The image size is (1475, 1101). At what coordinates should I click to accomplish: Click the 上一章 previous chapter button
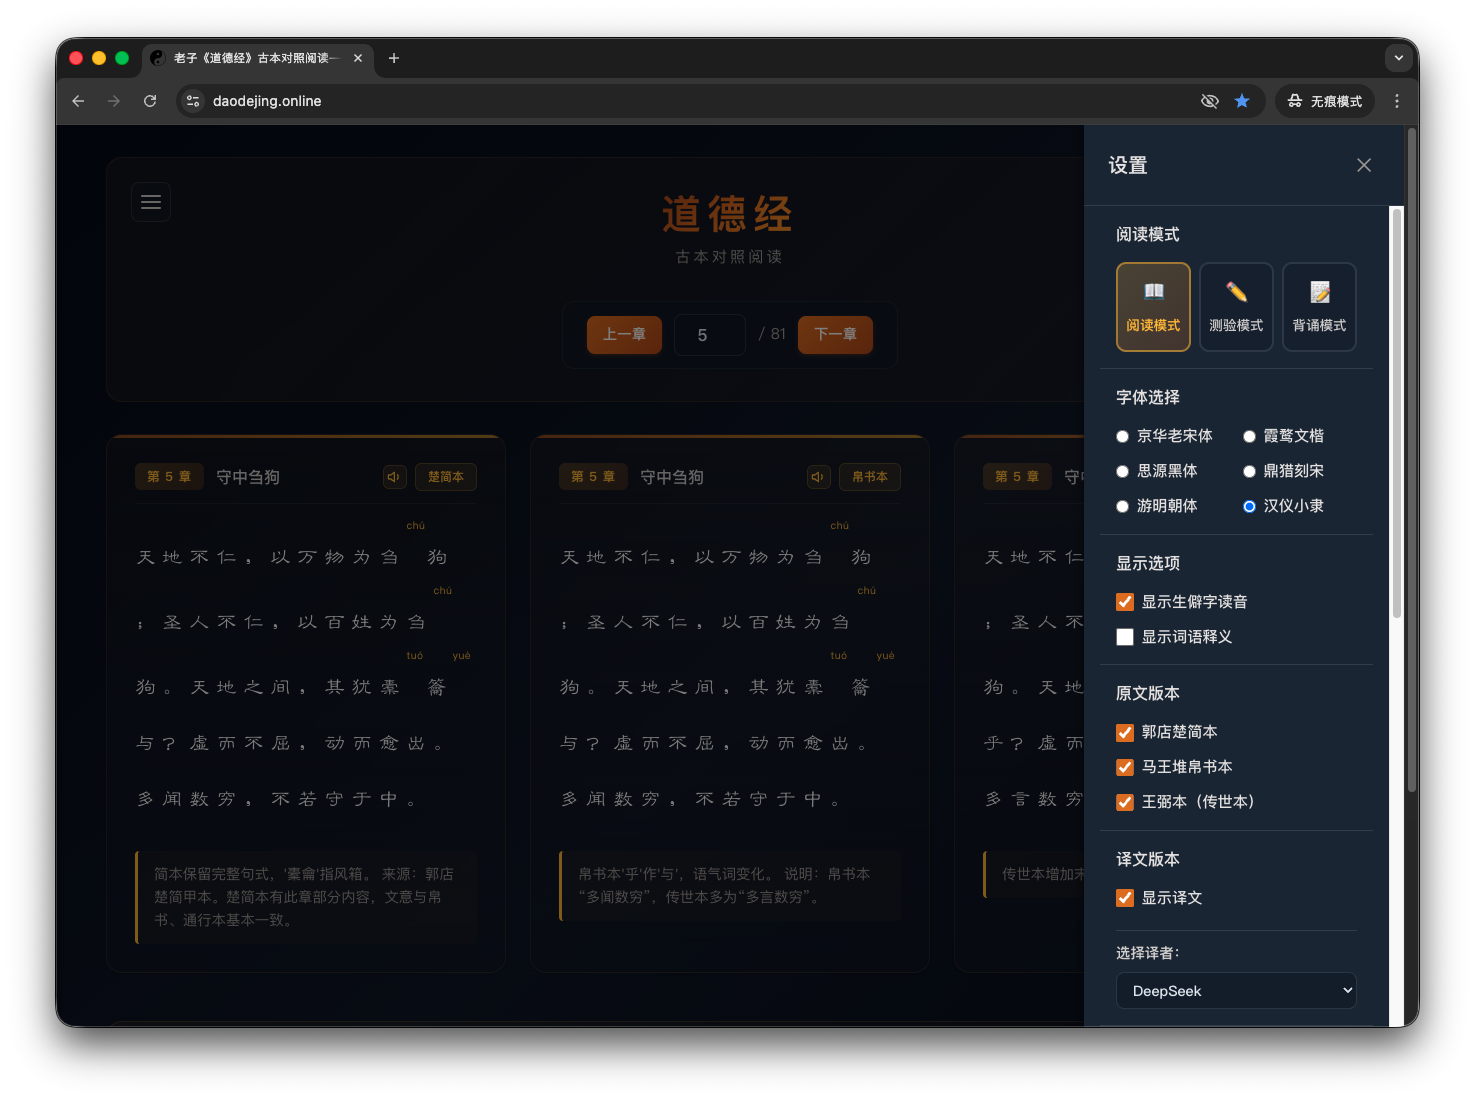pyautogui.click(x=624, y=334)
